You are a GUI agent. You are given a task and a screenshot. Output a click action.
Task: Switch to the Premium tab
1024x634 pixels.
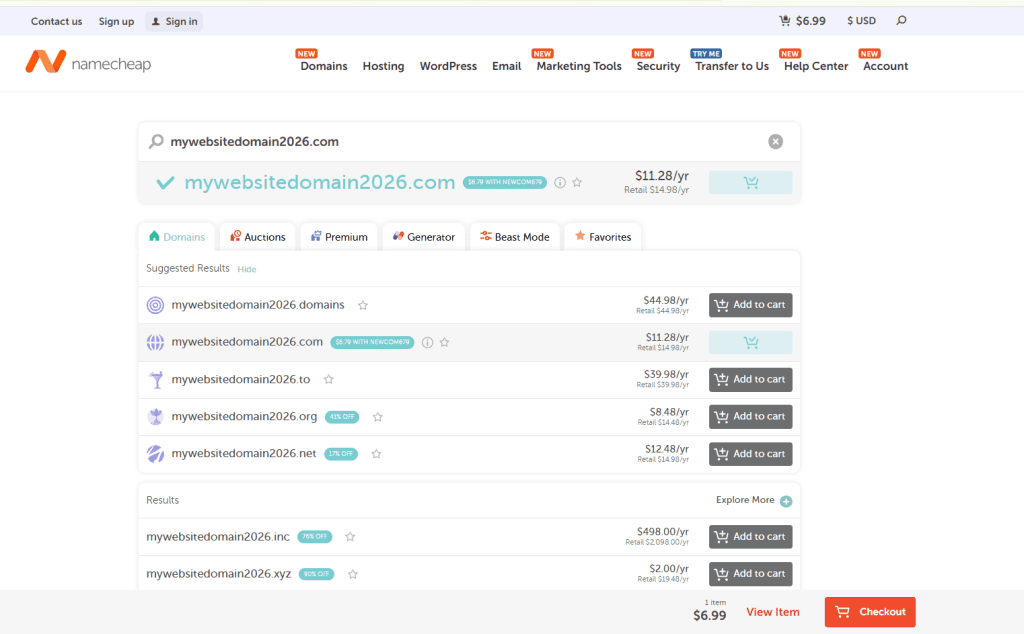(339, 236)
